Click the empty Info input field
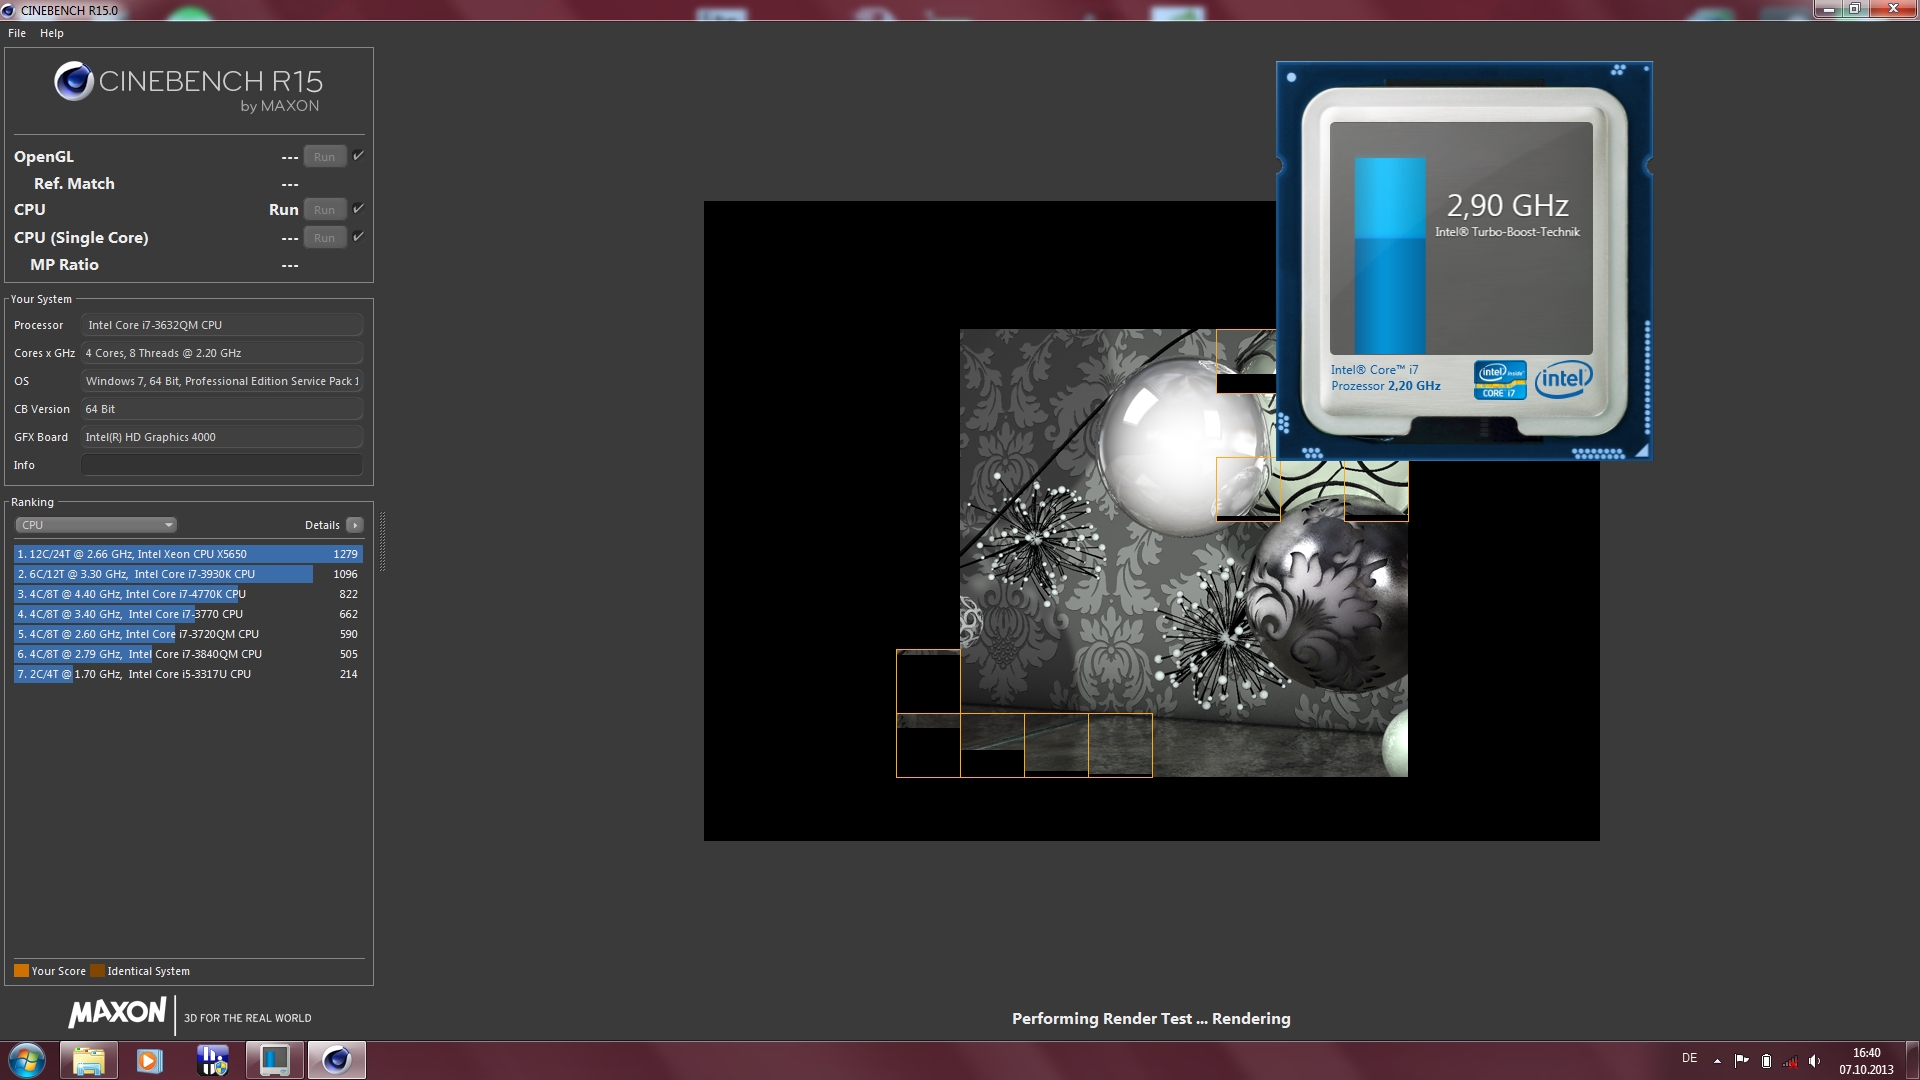This screenshot has height=1080, width=1920. 221,465
